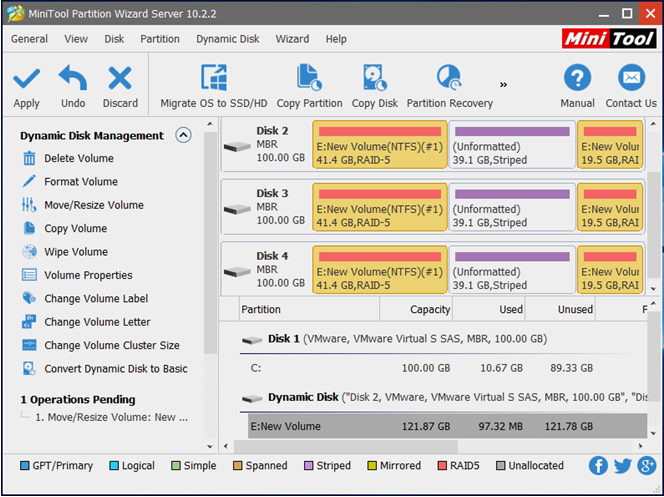
Task: Open the View menu
Action: [x=76, y=39]
